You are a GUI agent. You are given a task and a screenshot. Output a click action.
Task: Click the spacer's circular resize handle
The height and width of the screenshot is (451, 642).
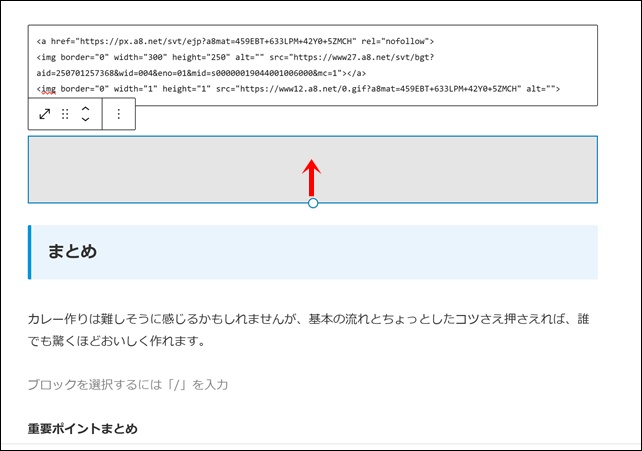[x=313, y=203]
